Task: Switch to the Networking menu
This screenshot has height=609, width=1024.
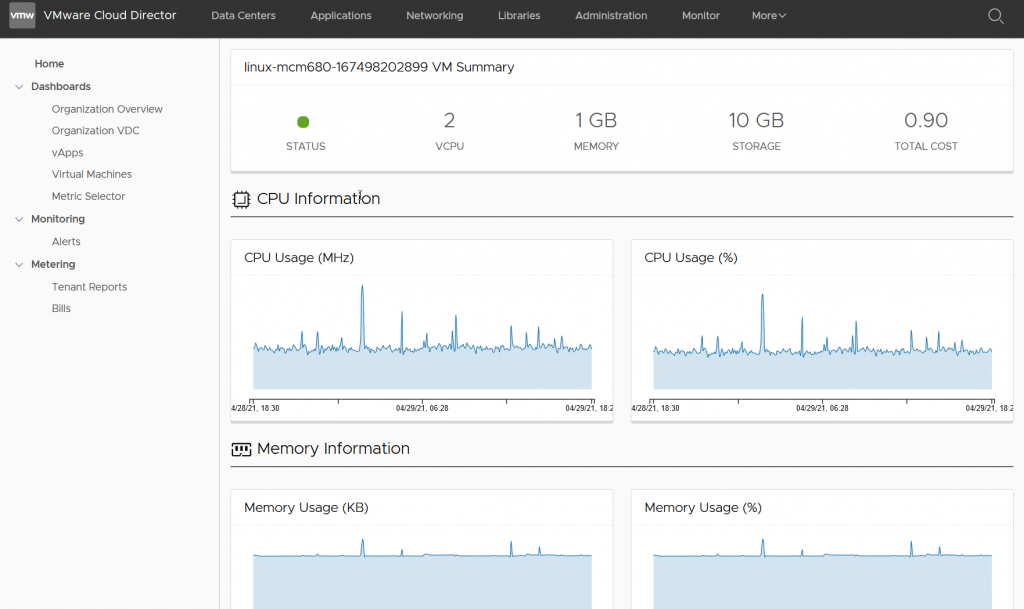Action: 434,16
